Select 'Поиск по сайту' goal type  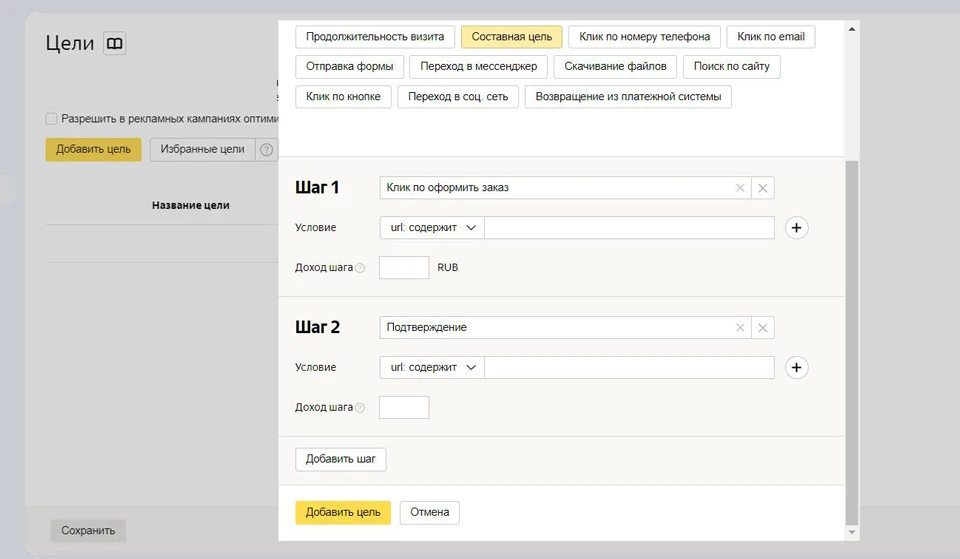[x=732, y=67]
